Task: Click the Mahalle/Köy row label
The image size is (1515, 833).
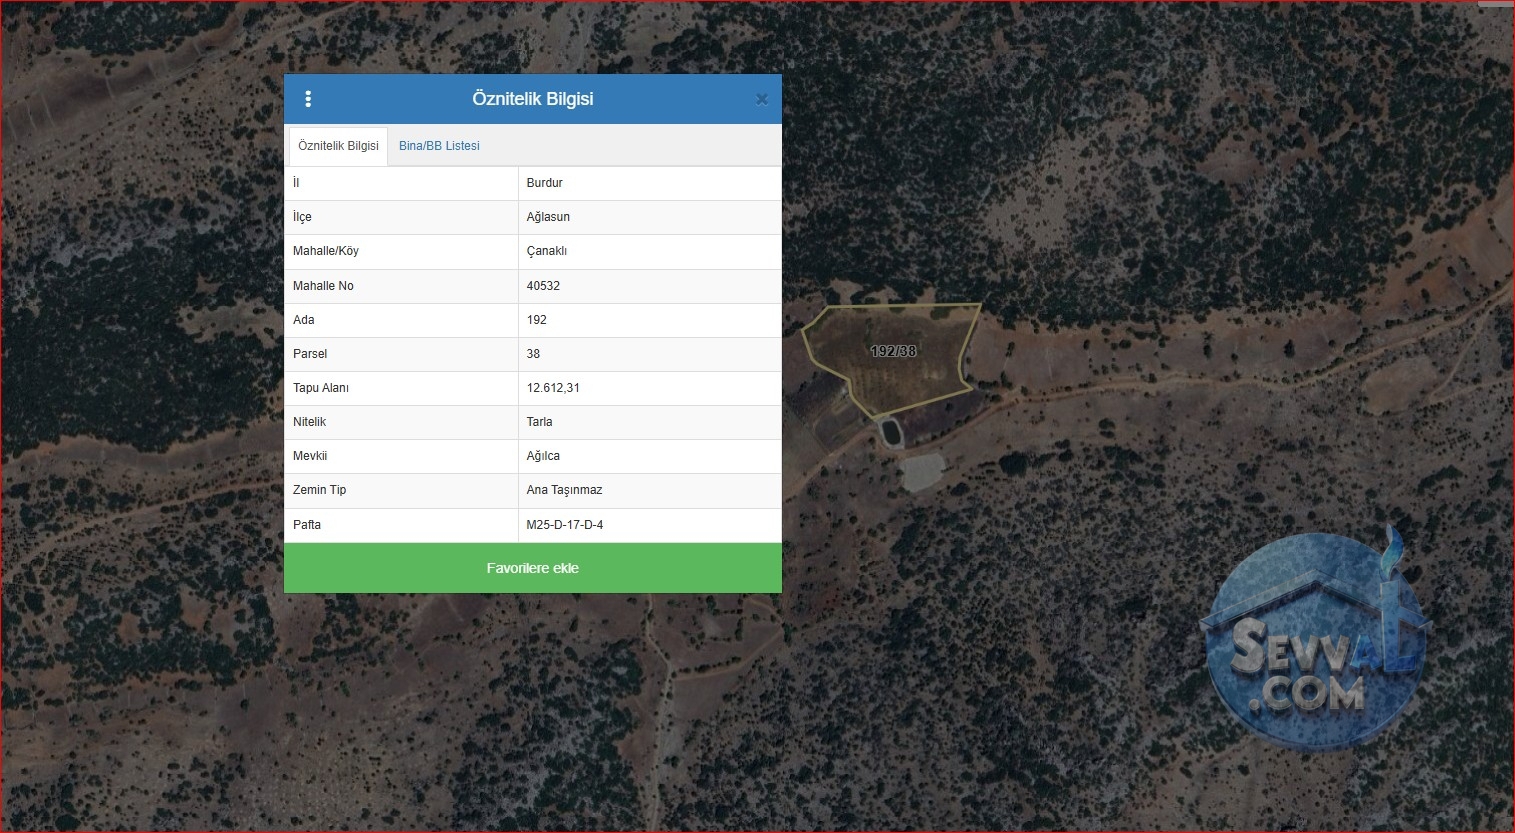Action: 326,251
